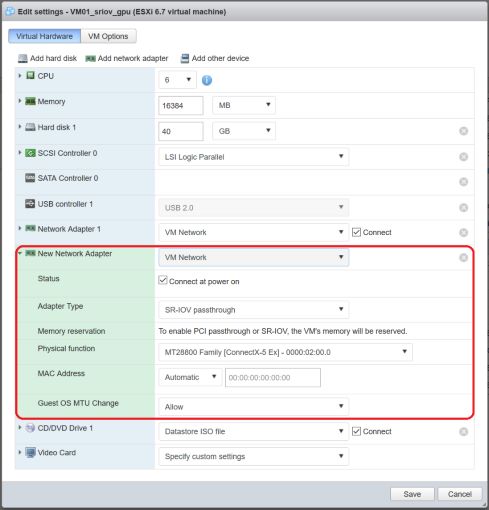
Task: Click the Network Adapter 1 icon
Action: click(30, 229)
